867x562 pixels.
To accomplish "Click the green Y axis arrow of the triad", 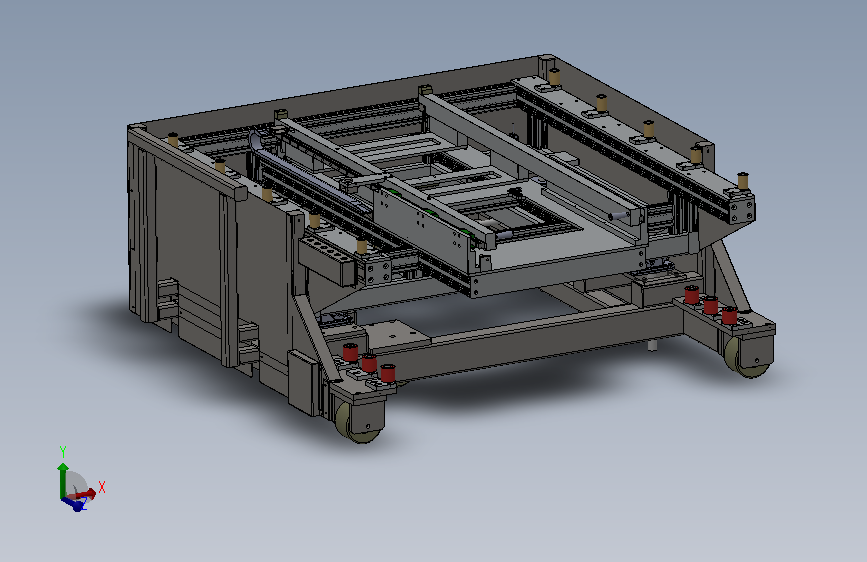I will pos(62,479).
